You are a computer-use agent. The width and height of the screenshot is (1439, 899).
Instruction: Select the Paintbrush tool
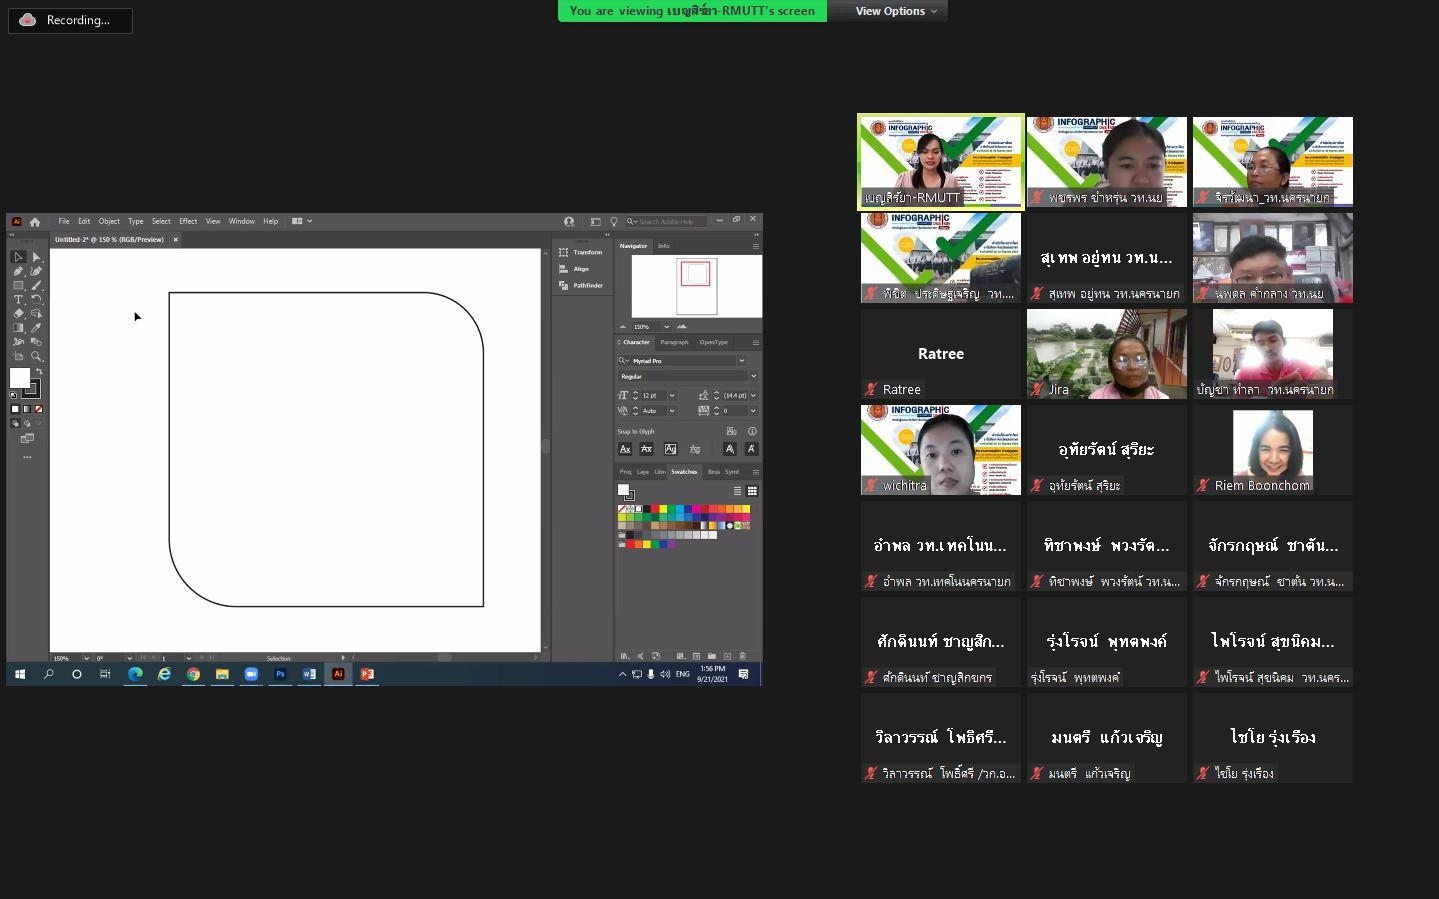(36, 285)
